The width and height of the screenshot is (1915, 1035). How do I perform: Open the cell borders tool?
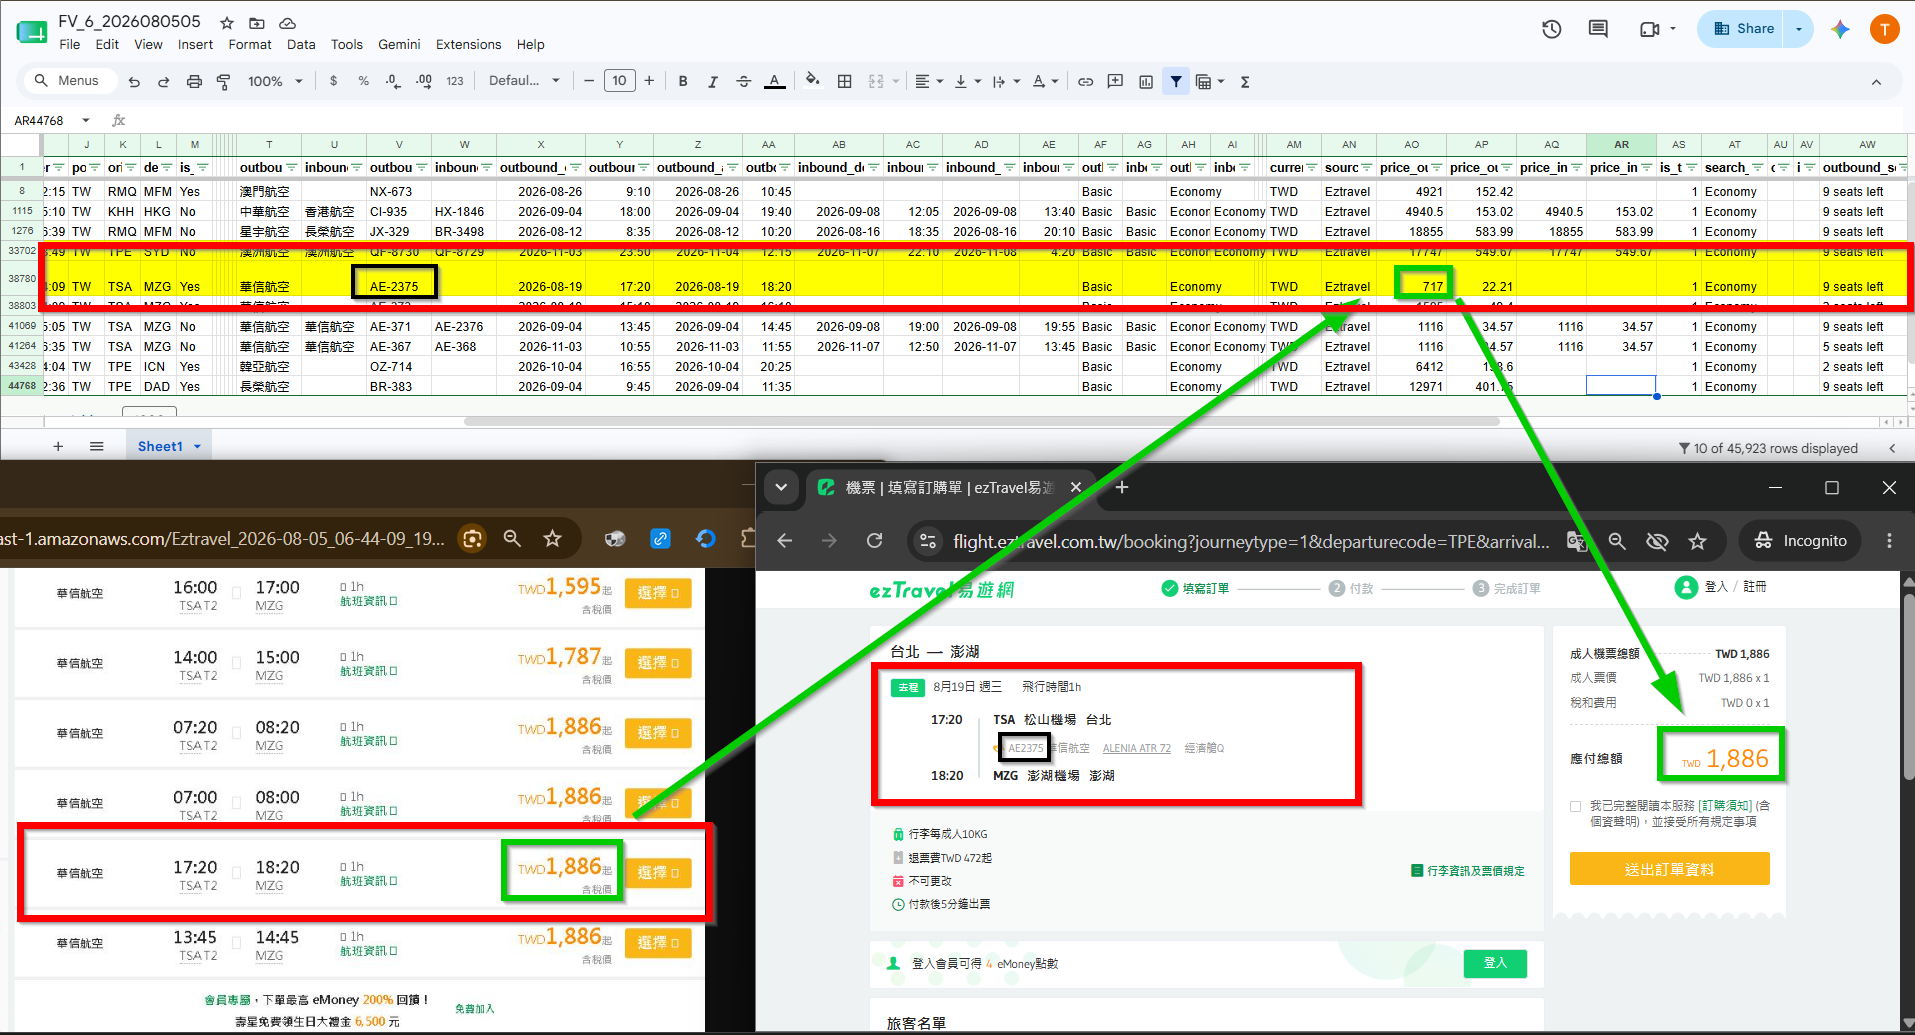click(845, 82)
